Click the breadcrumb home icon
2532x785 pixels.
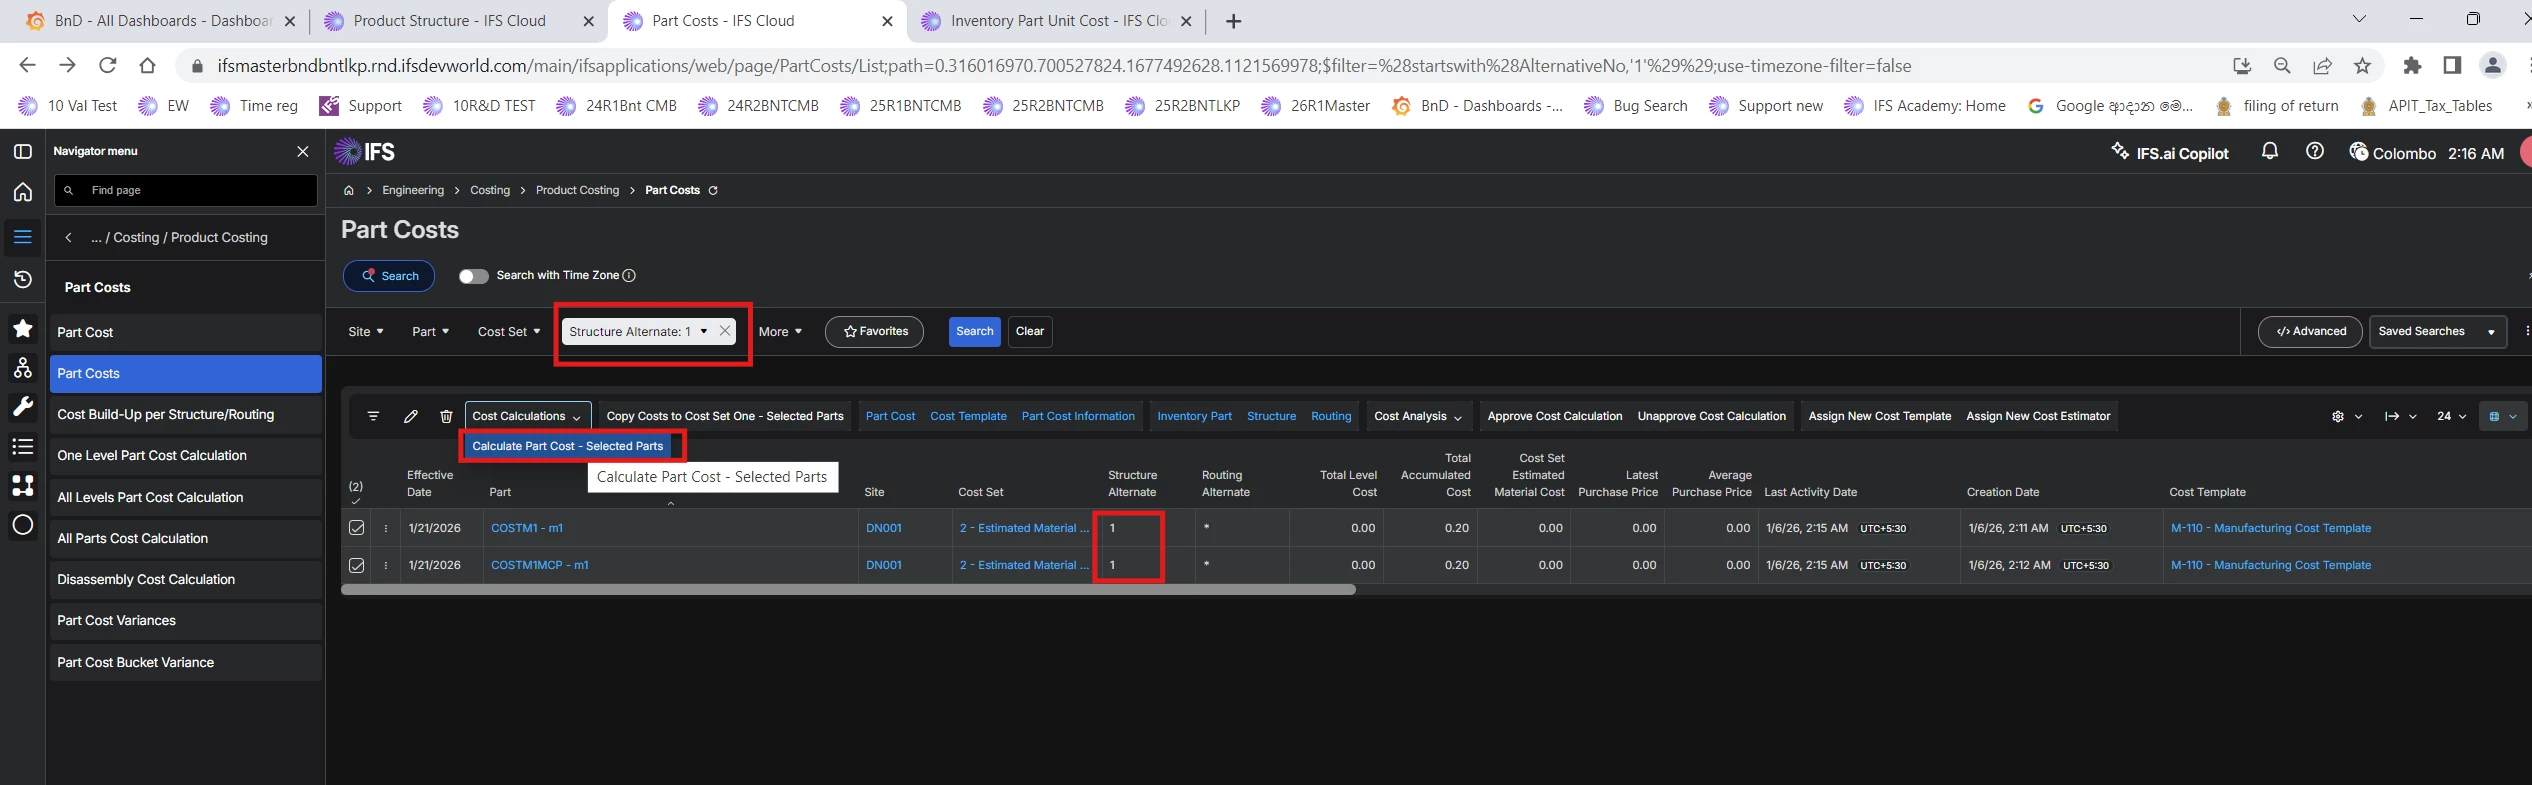pos(349,190)
